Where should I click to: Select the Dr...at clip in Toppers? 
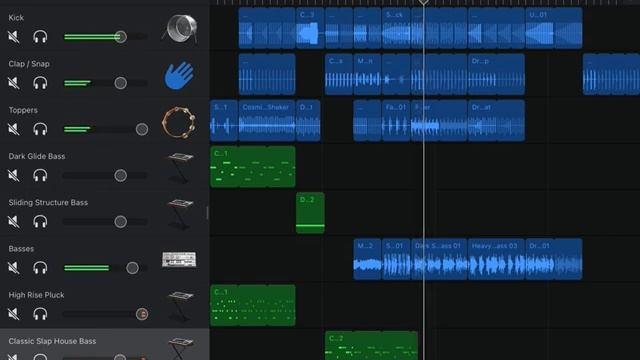[x=496, y=121]
